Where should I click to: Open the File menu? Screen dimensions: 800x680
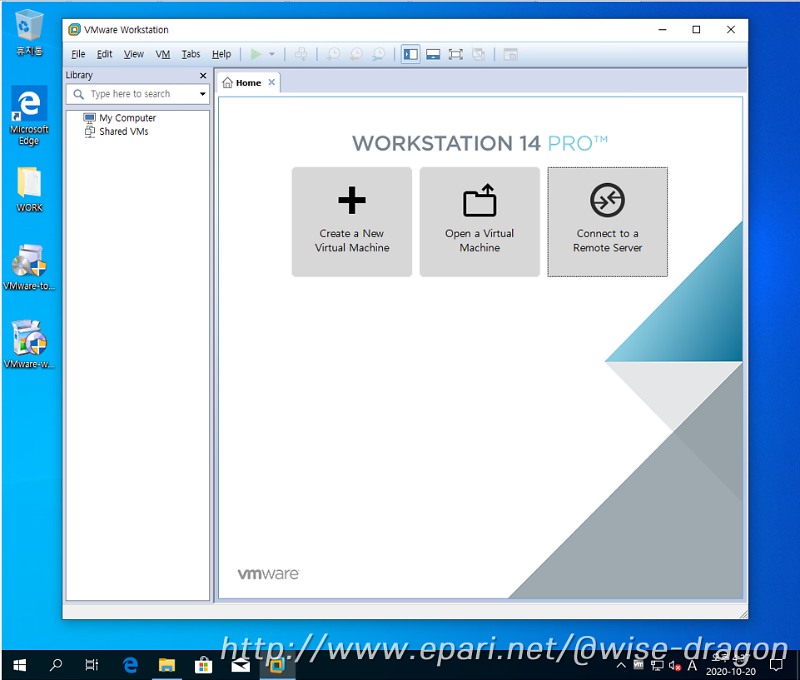(x=78, y=54)
